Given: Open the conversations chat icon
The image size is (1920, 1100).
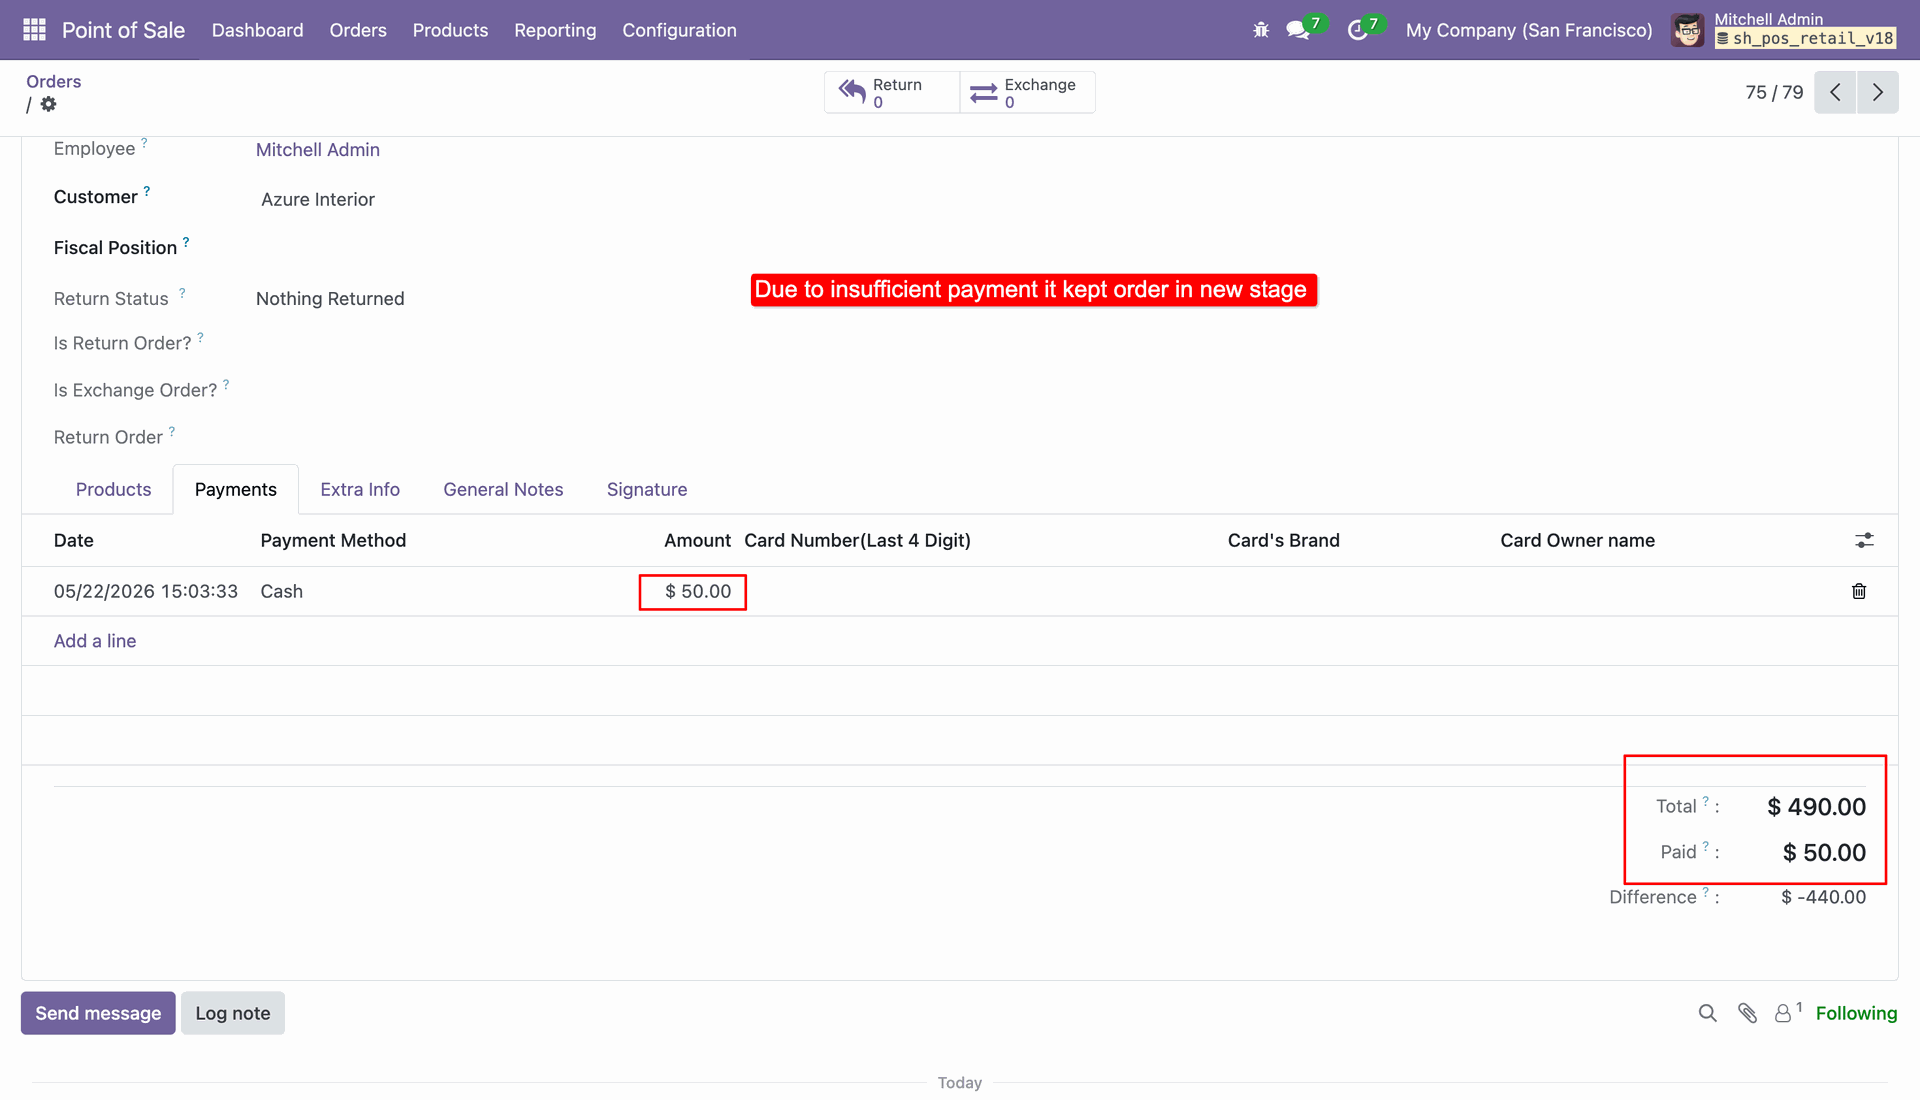Looking at the screenshot, I should tap(1298, 30).
